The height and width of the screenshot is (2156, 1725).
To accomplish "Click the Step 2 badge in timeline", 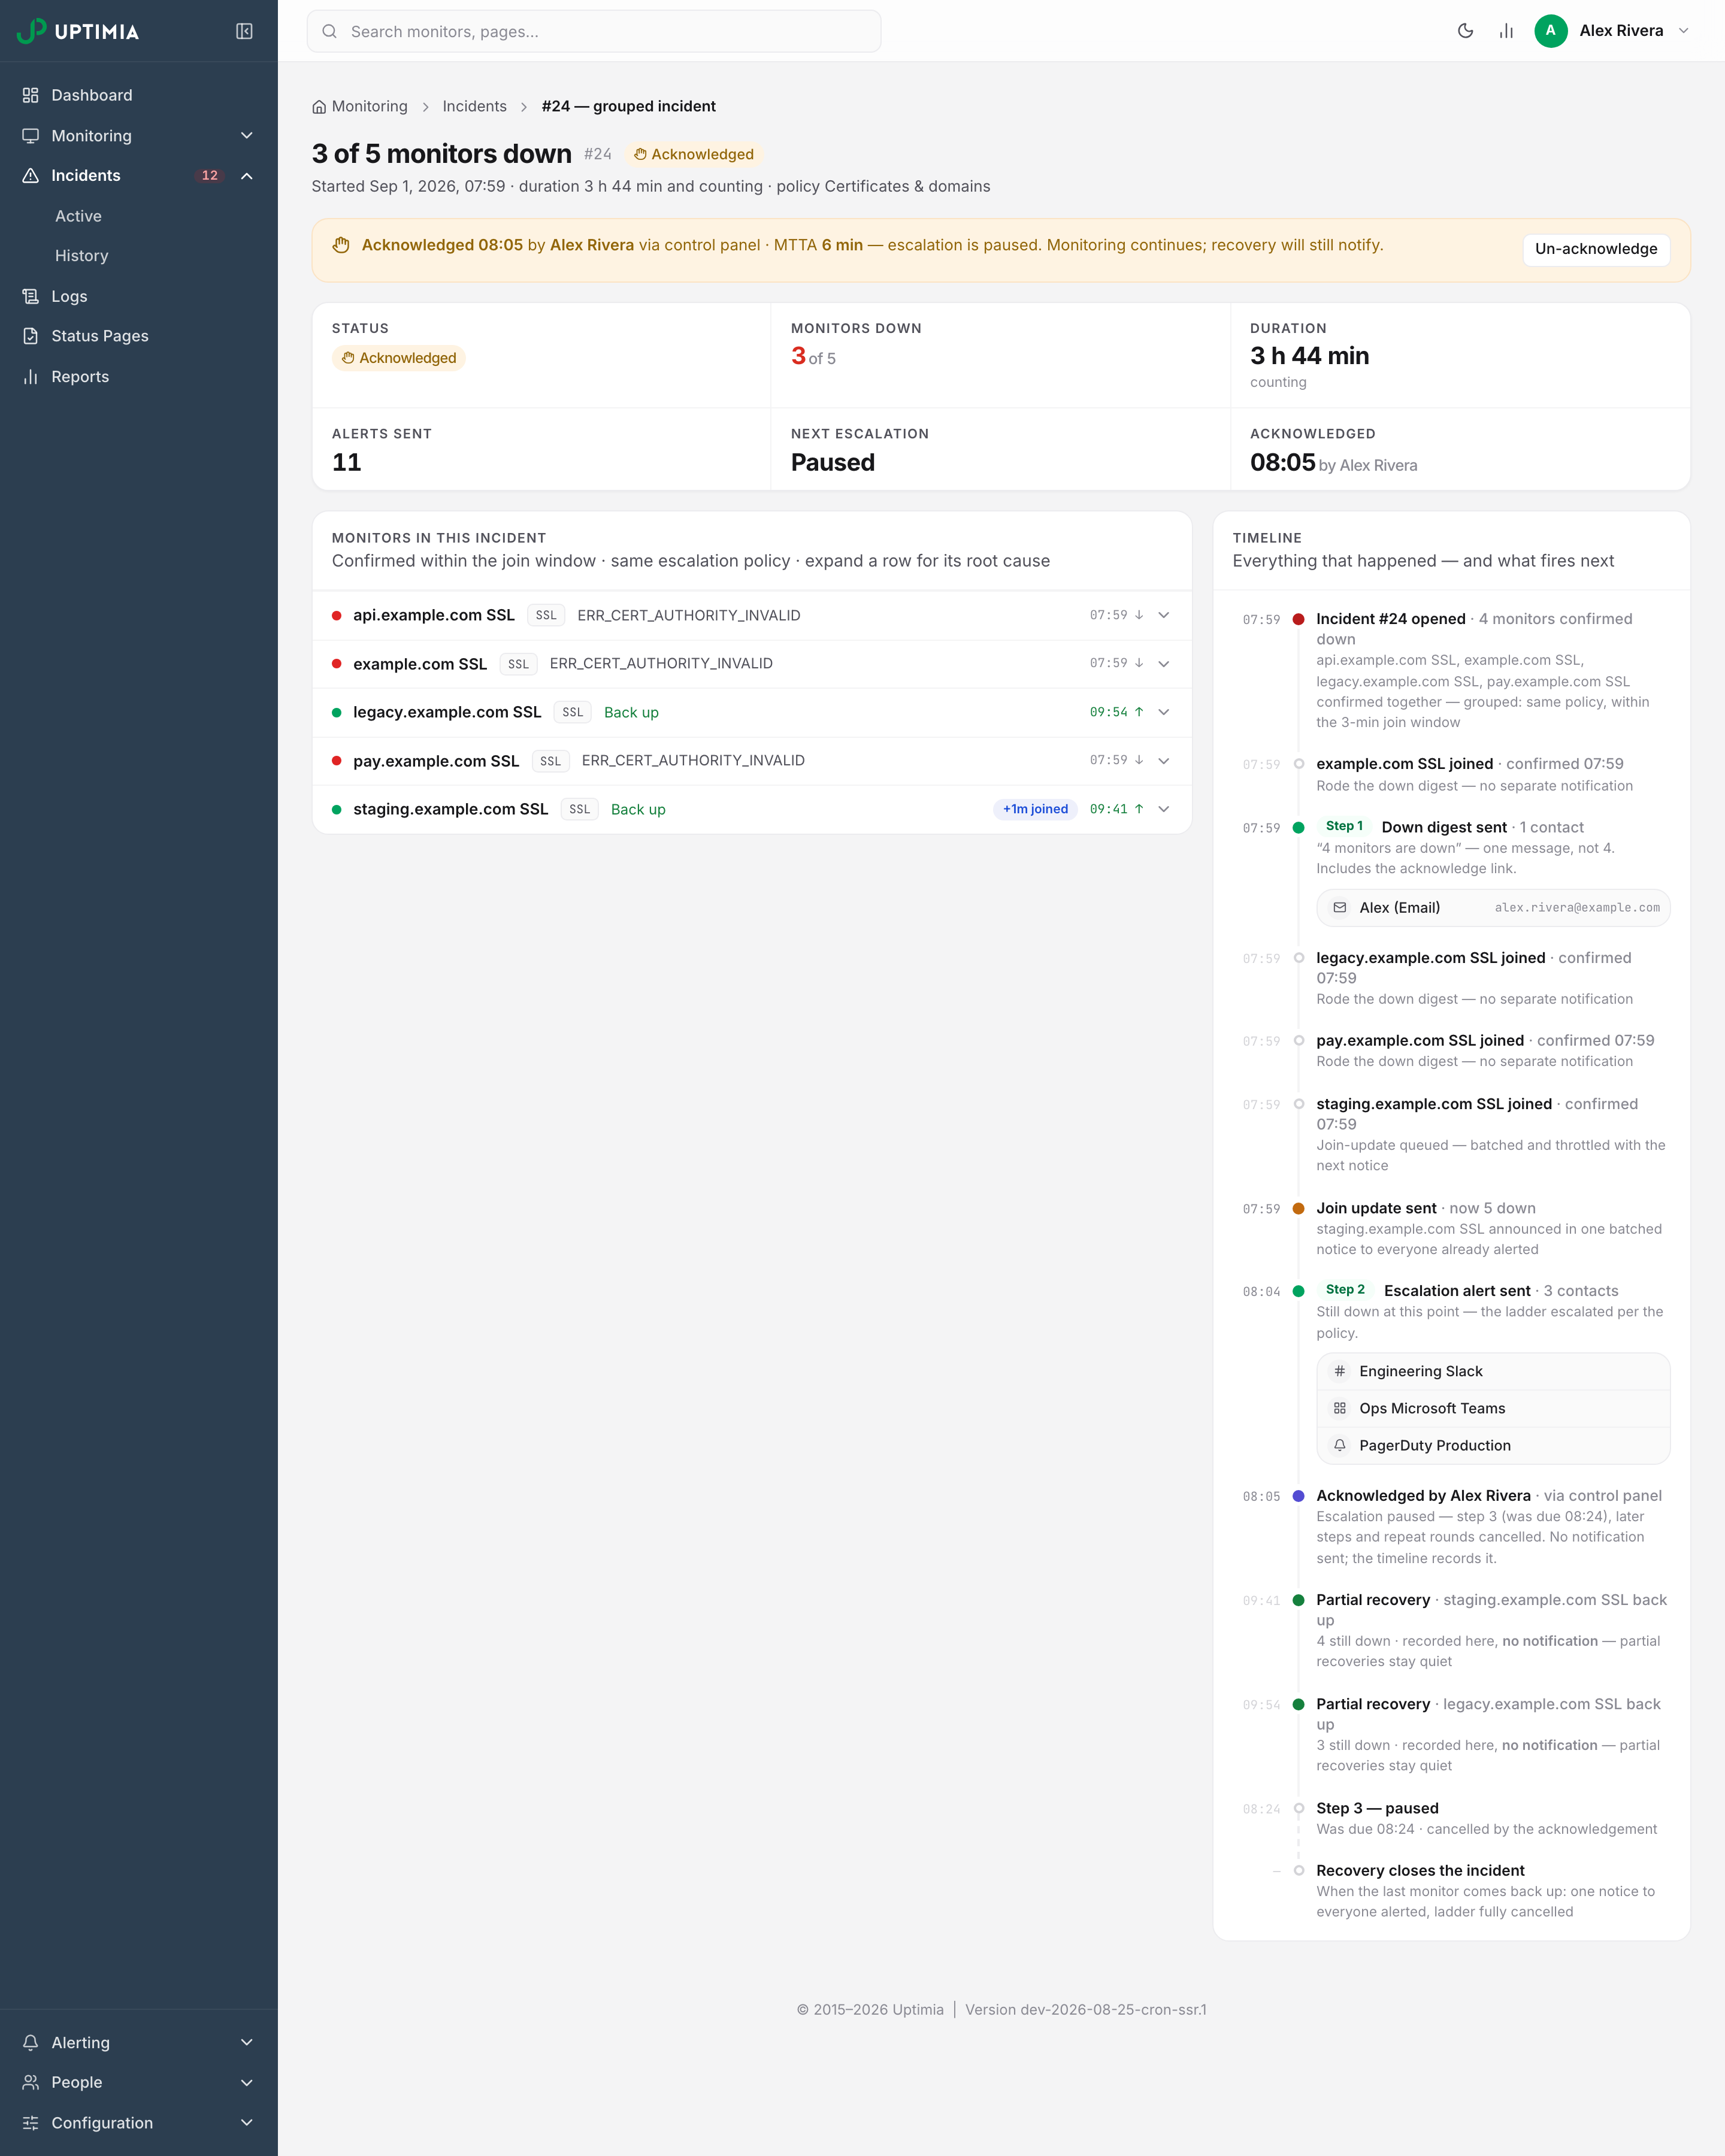I will click(1345, 1290).
